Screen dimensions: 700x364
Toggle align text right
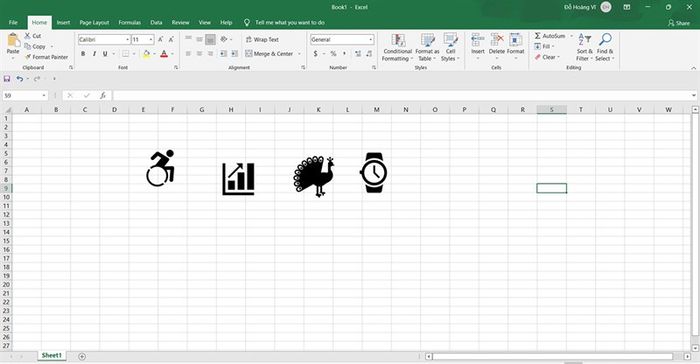tap(210, 54)
